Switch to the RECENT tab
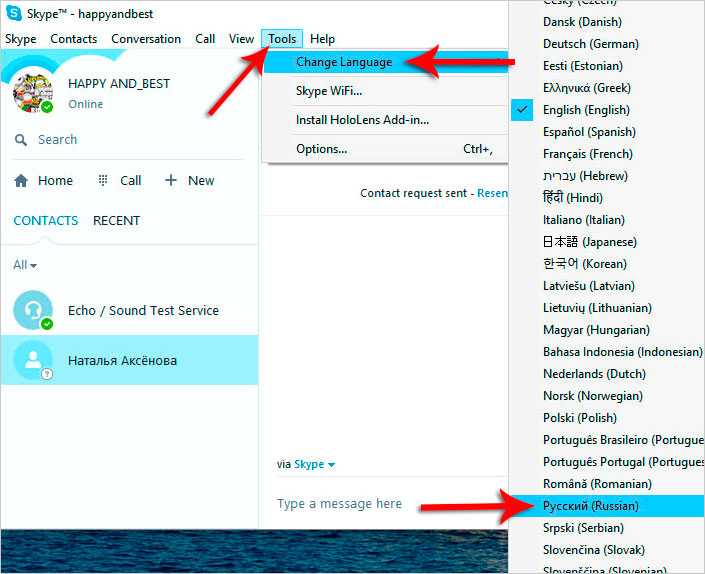Viewport: 705px width, 574px height. 116,221
